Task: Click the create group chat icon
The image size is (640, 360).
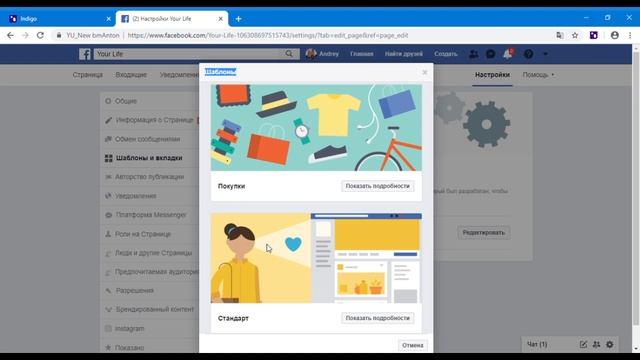Action: [x=596, y=344]
